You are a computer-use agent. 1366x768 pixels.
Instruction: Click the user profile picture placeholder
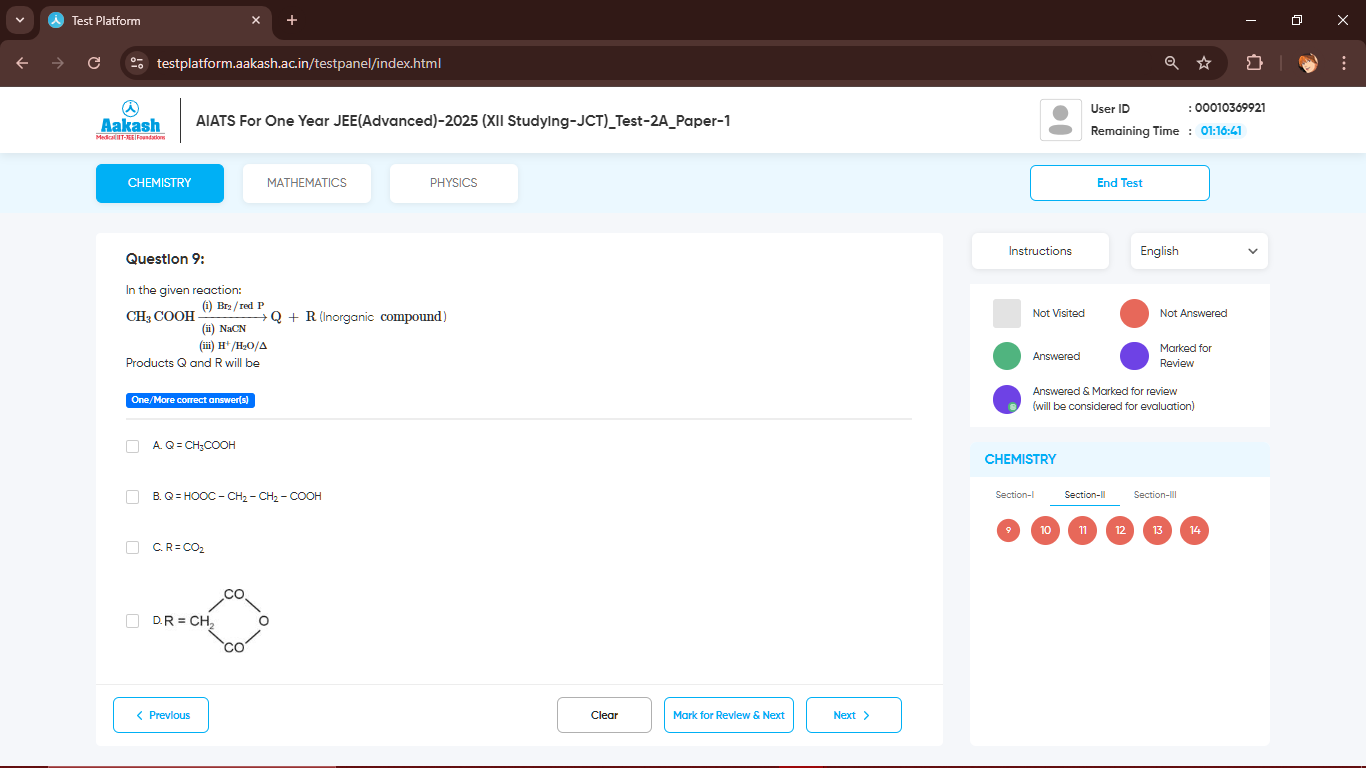pos(1061,120)
